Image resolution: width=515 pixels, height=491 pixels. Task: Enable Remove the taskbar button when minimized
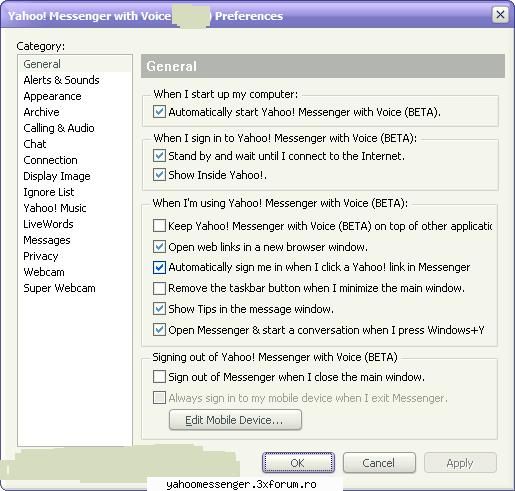click(159, 288)
